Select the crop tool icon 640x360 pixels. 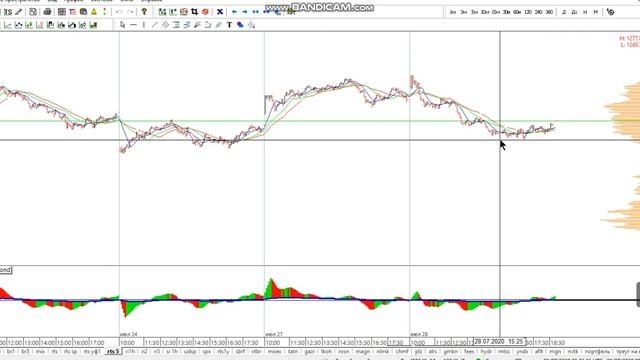point(195,12)
